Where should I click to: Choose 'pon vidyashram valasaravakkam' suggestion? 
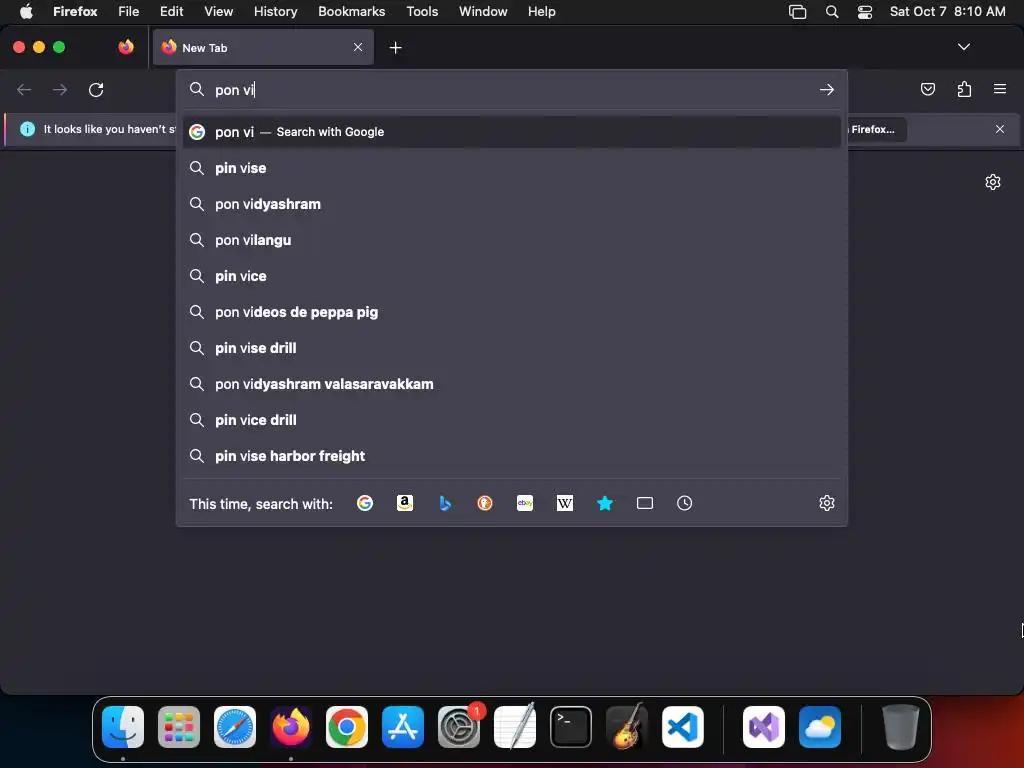click(511, 383)
